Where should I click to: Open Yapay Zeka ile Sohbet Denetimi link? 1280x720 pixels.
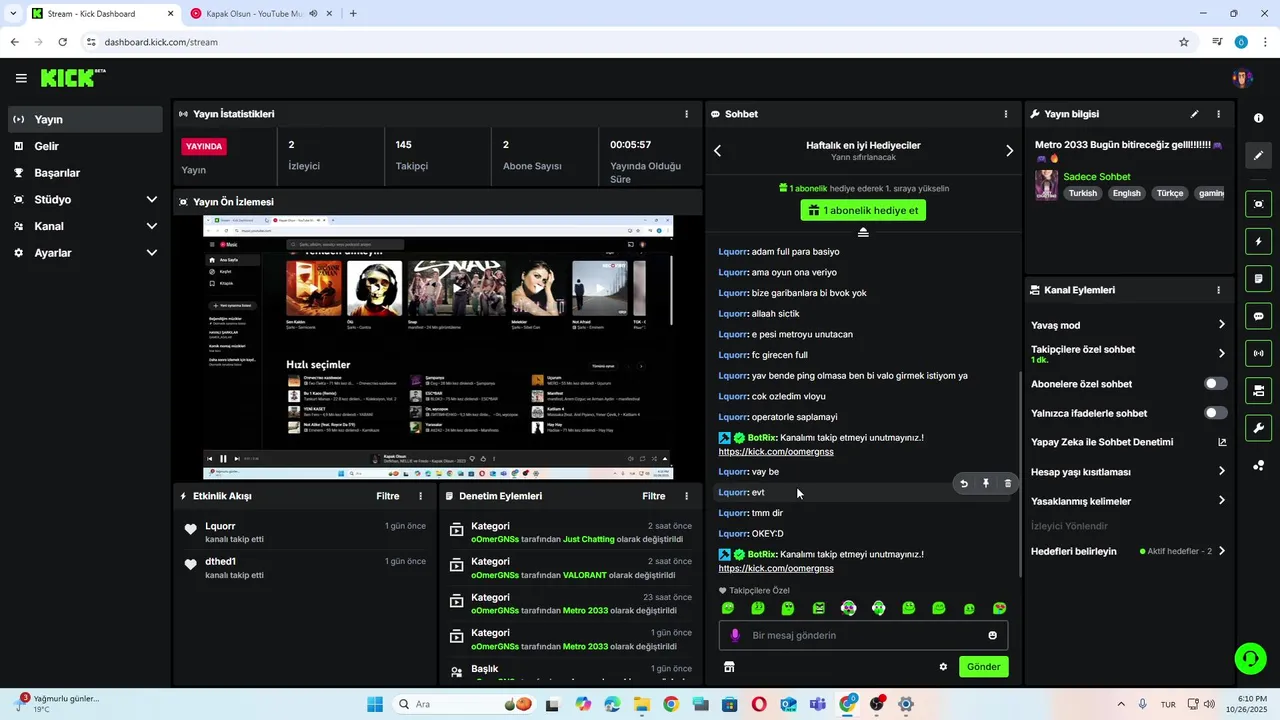point(1128,442)
